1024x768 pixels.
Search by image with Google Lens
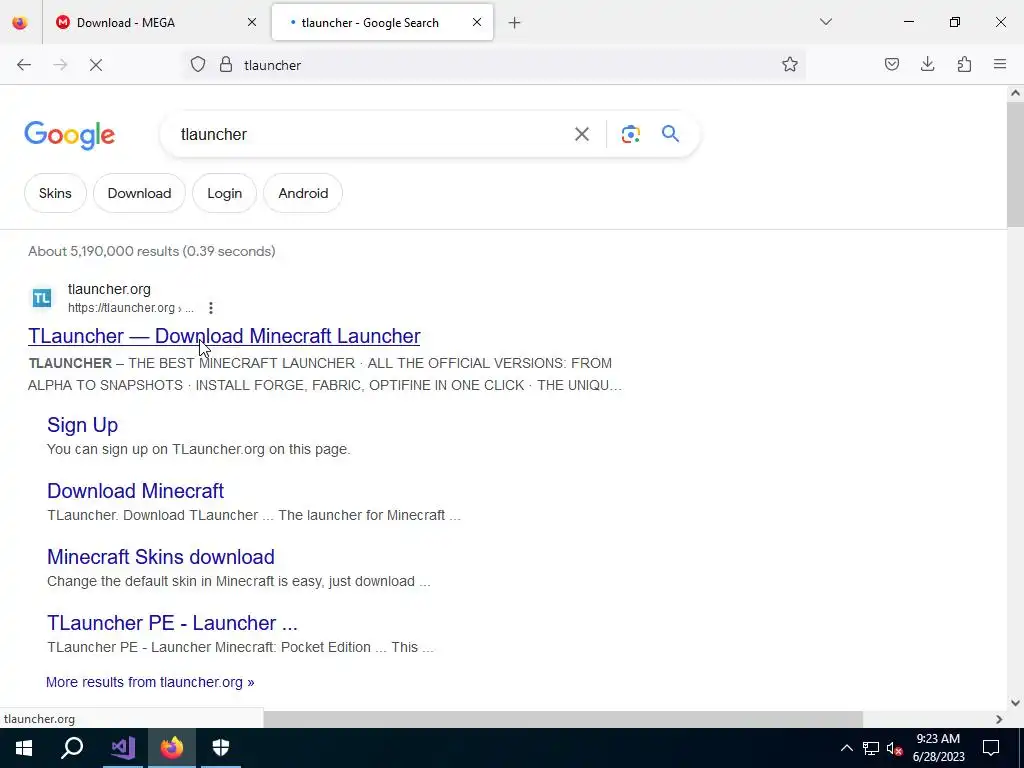(x=630, y=134)
